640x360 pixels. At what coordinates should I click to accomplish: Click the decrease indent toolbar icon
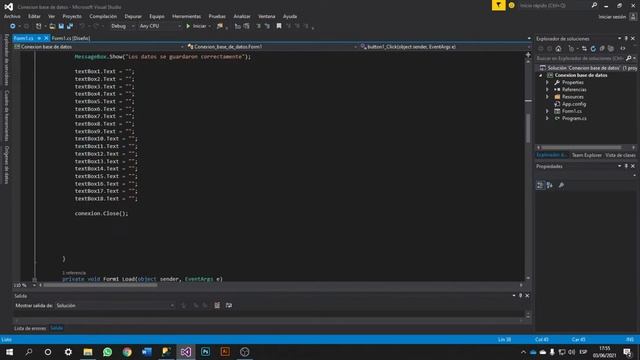click(x=238, y=26)
